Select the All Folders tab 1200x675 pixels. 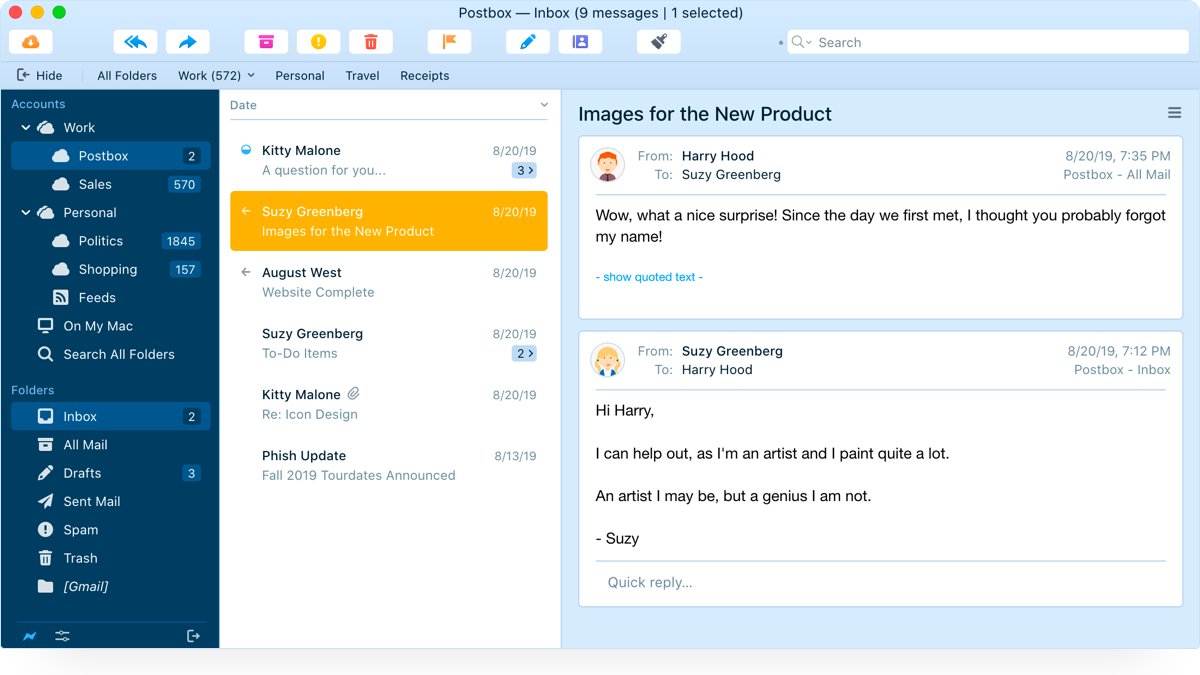coord(127,75)
